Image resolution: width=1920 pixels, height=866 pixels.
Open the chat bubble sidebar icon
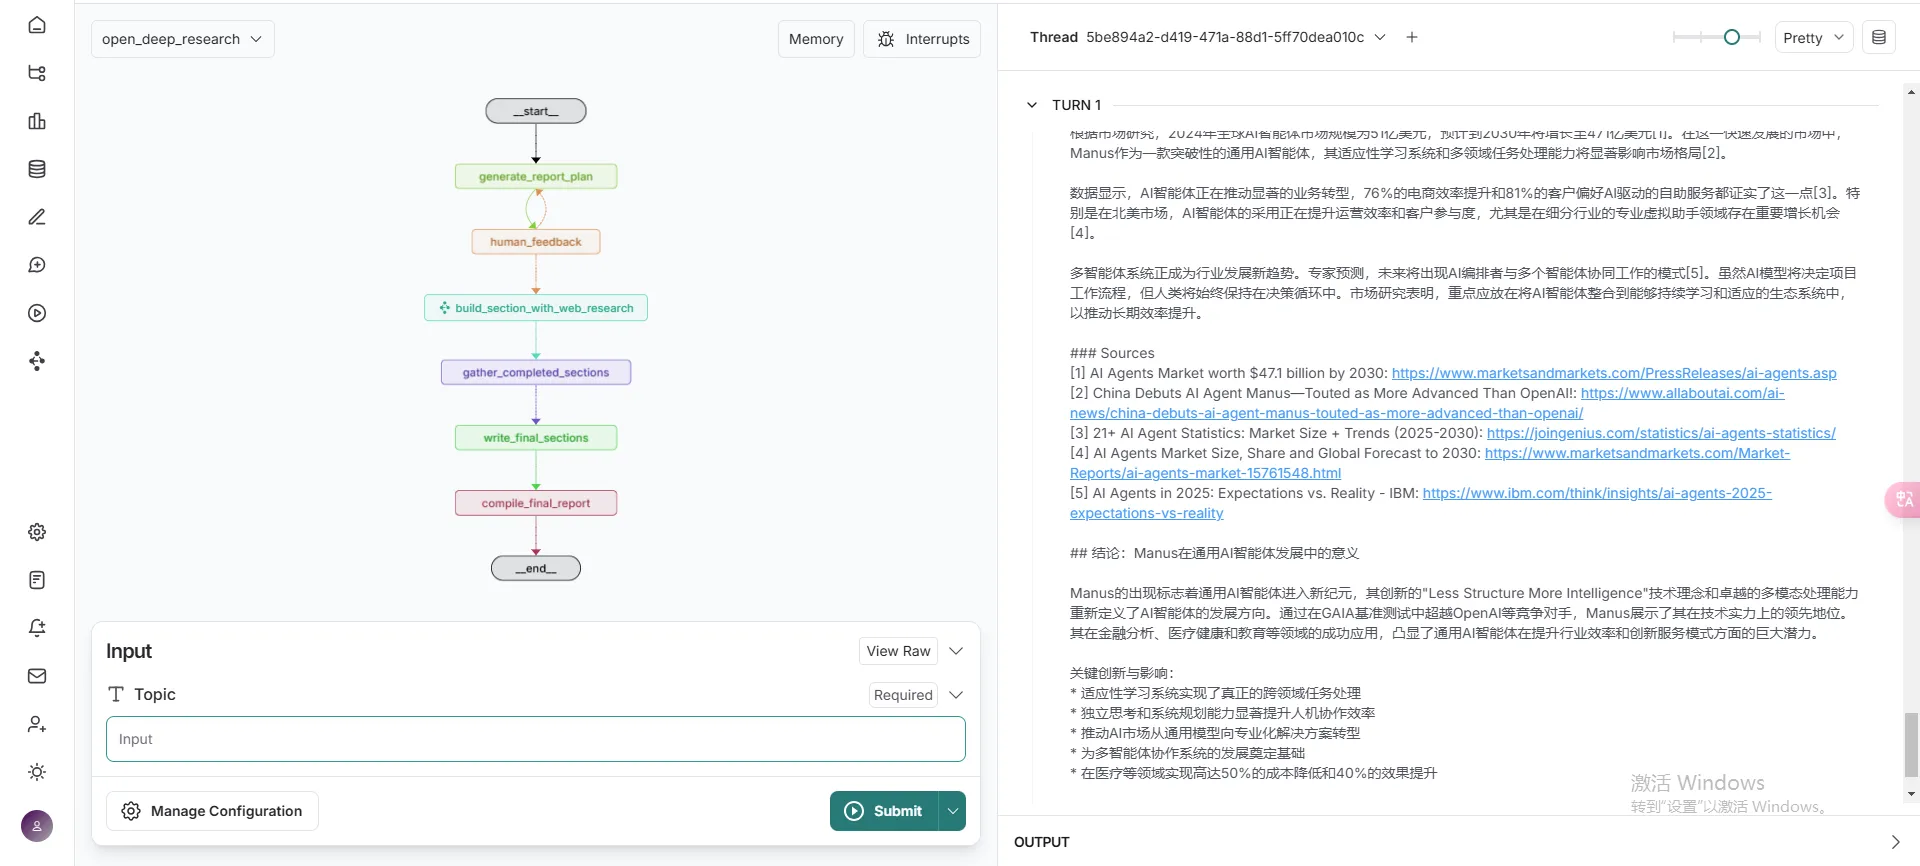[37, 265]
